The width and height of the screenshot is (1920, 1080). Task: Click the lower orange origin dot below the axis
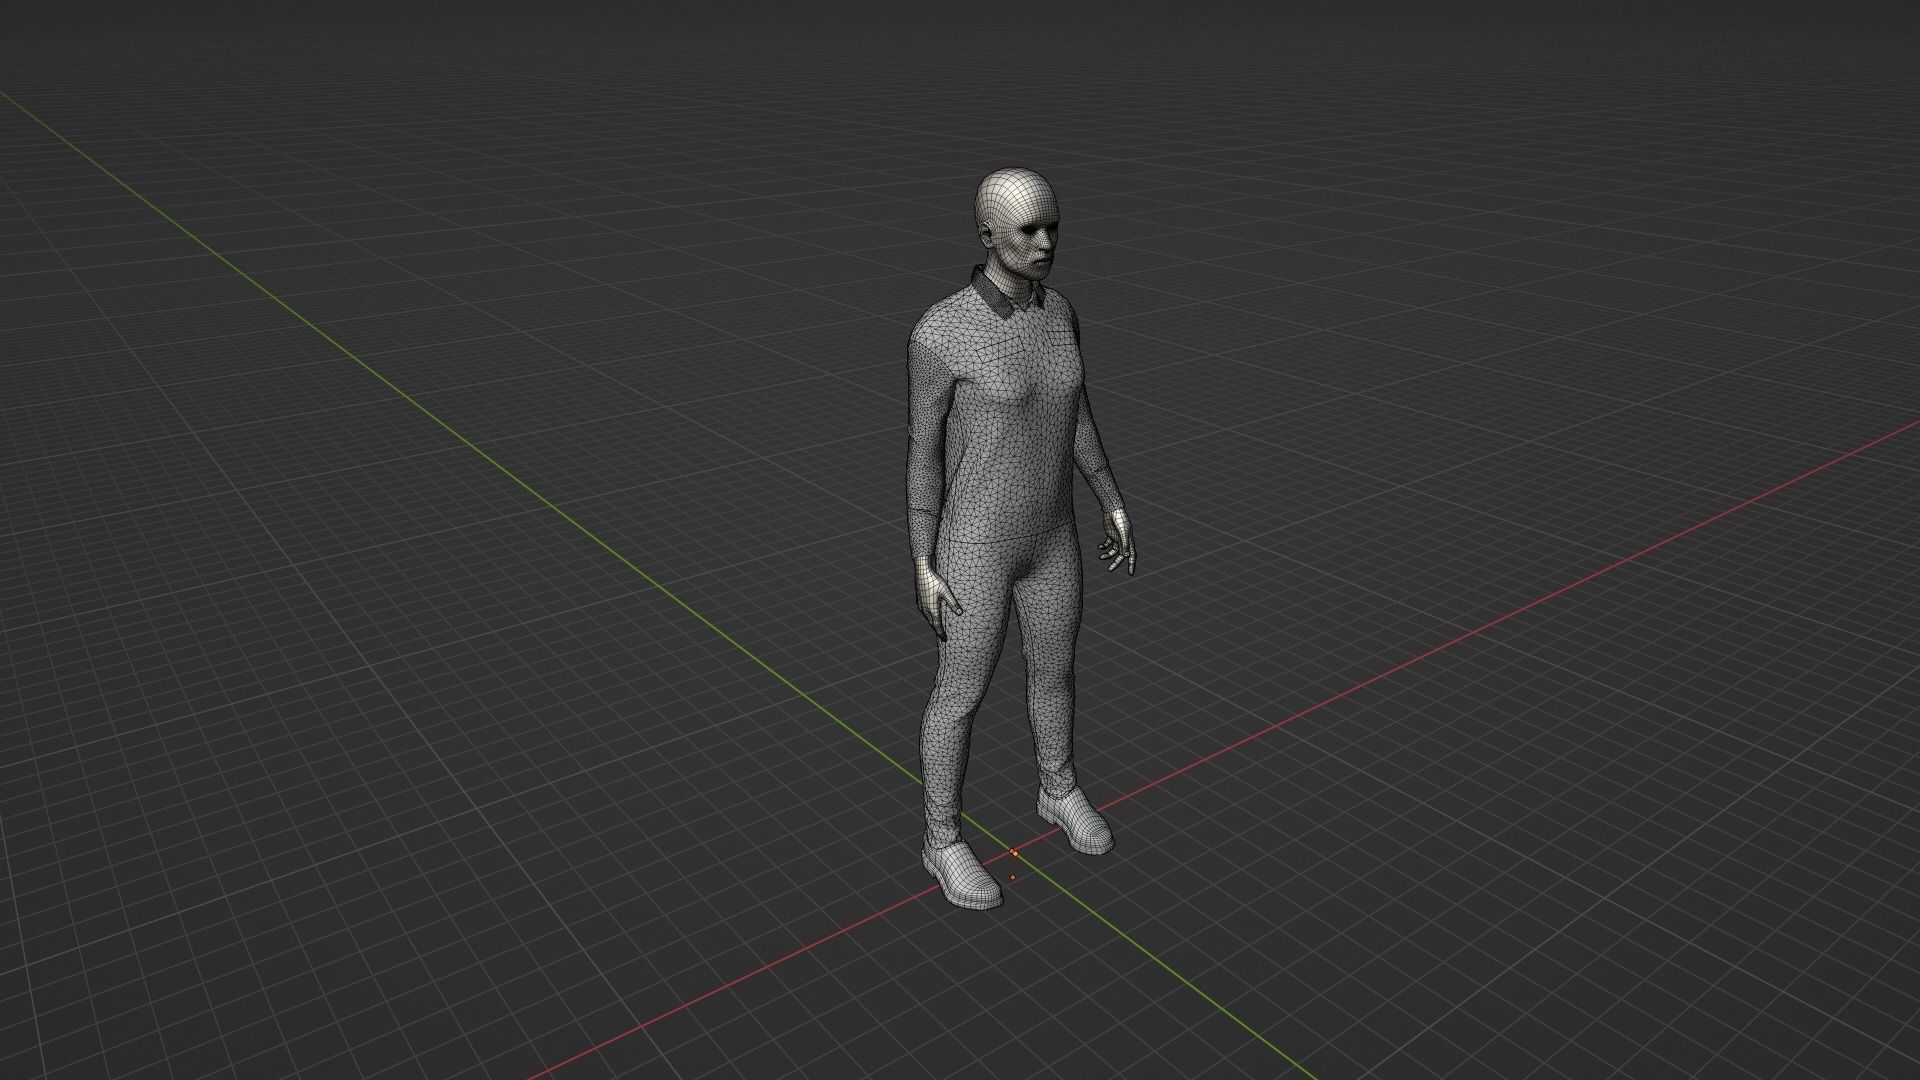point(1012,878)
